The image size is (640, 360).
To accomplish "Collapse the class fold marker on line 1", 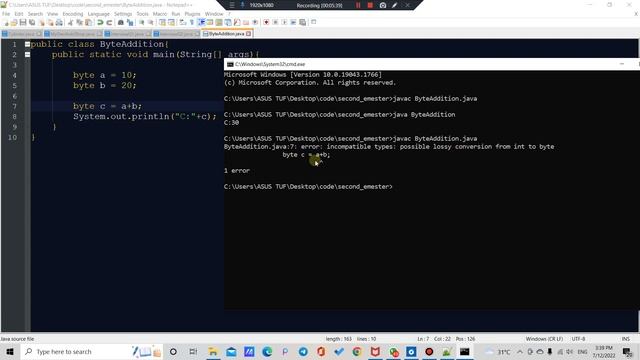I will (x=27, y=44).
